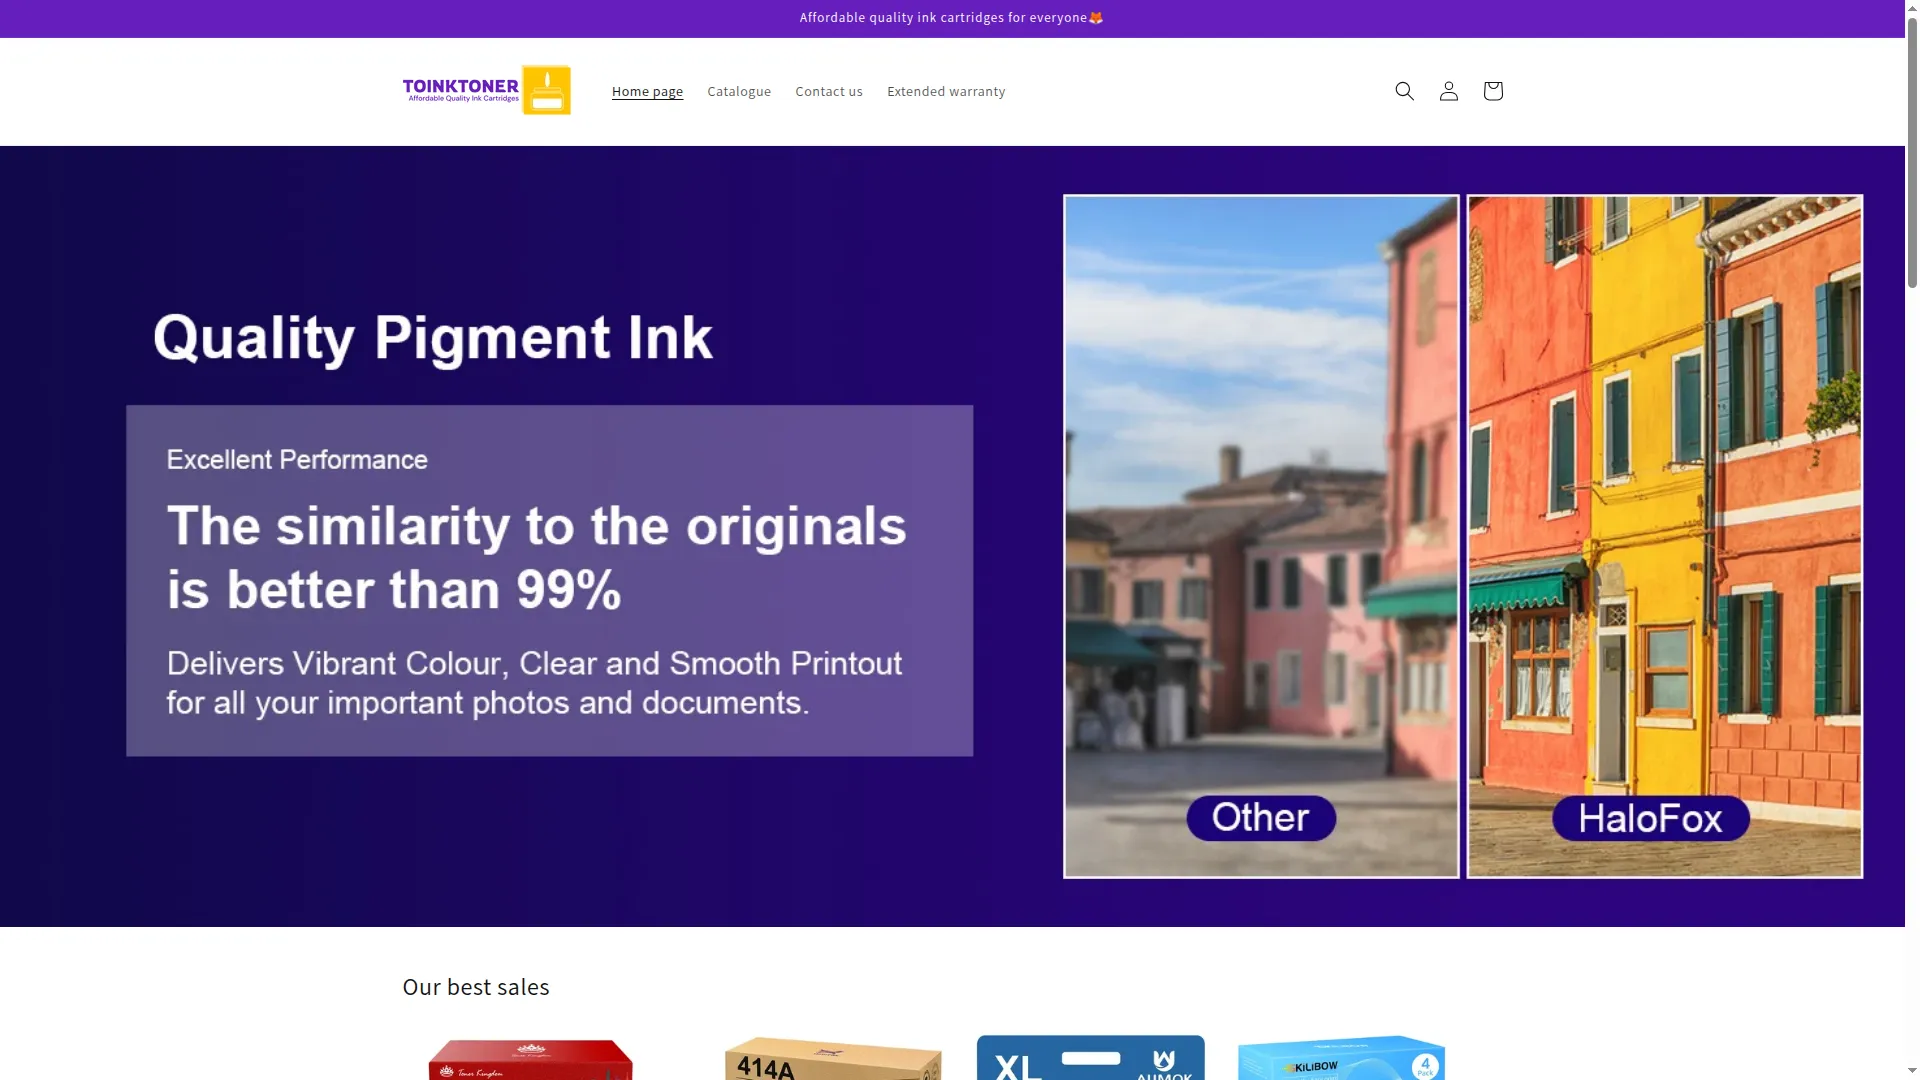Click the ToinkToner logo

coord(487,91)
